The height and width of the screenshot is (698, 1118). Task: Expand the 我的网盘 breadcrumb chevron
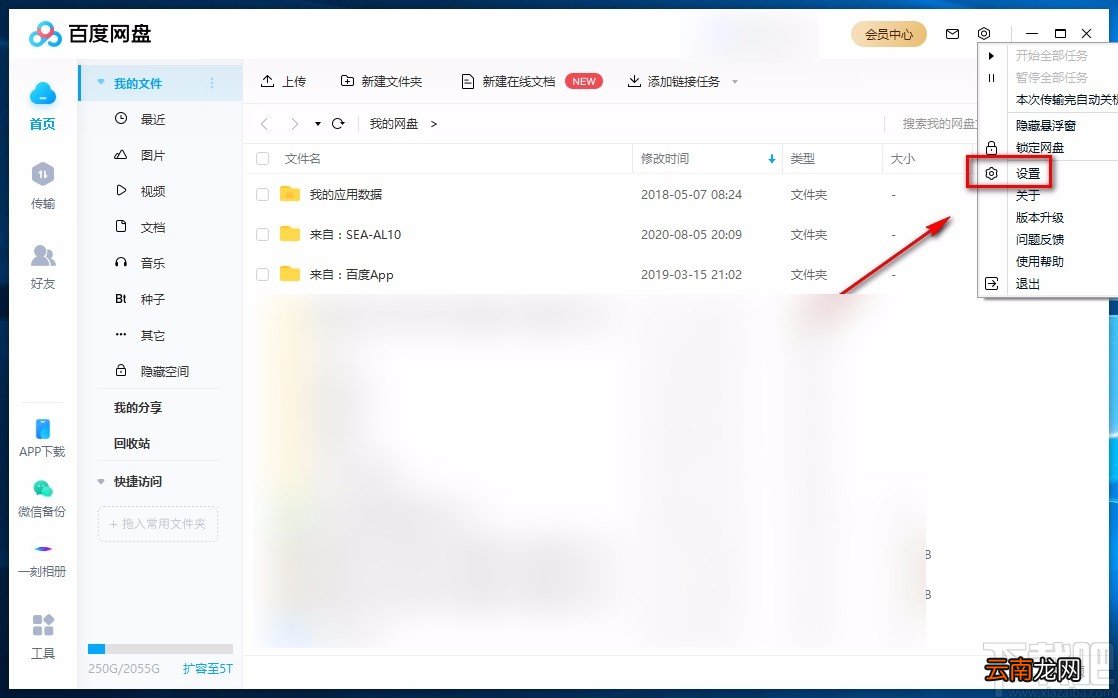(434, 124)
